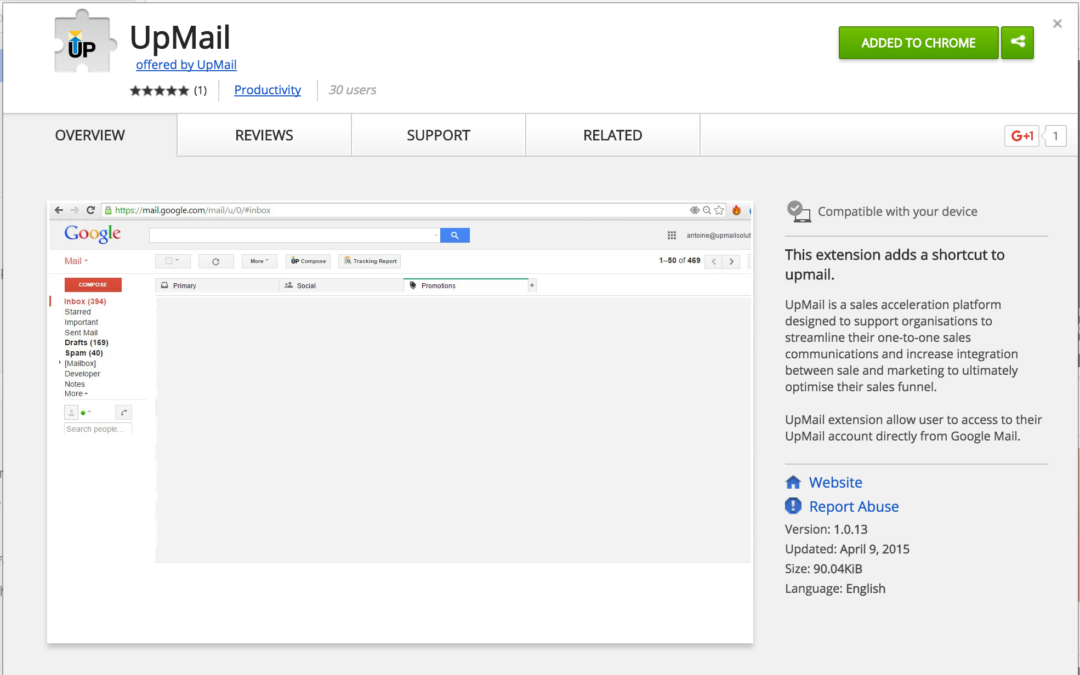Screen dimensions: 1080x675
Task: Click the ADDED TO CHROME button
Action: coord(917,43)
